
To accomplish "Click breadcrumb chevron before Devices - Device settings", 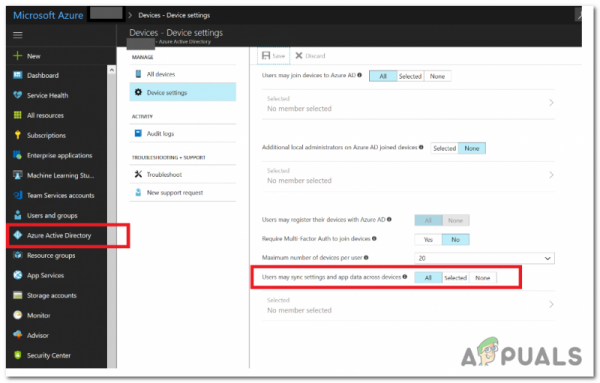I will click(130, 15).
